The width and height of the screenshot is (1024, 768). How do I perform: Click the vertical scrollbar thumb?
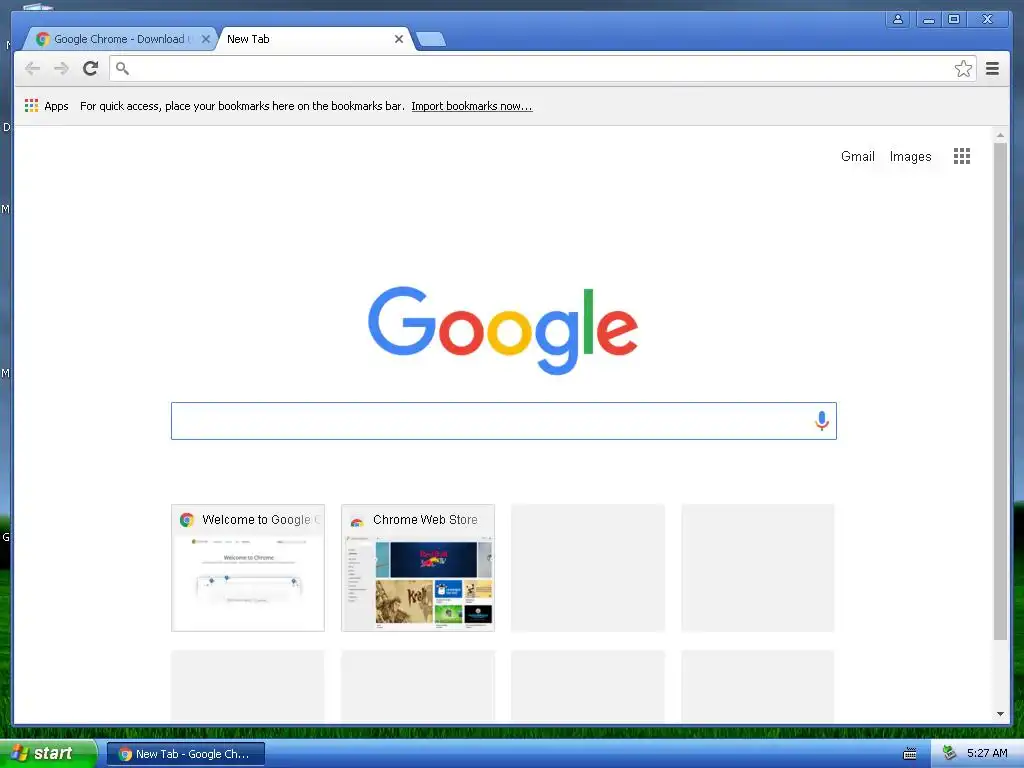[x=1000, y=391]
